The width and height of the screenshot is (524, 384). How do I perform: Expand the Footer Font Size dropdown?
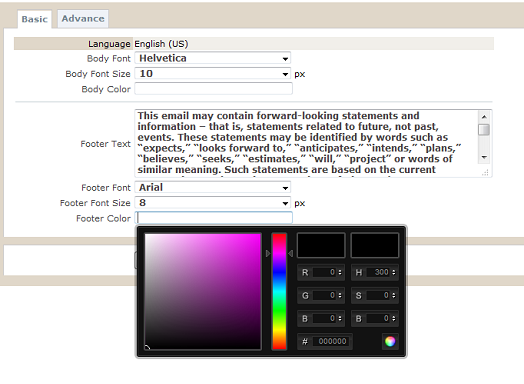point(213,203)
